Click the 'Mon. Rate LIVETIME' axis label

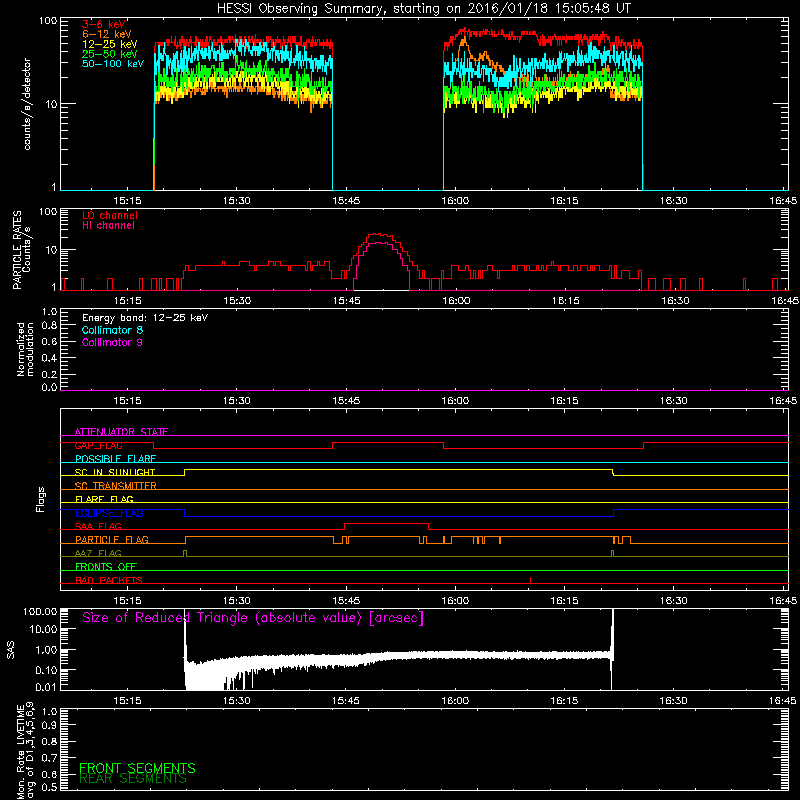point(21,751)
